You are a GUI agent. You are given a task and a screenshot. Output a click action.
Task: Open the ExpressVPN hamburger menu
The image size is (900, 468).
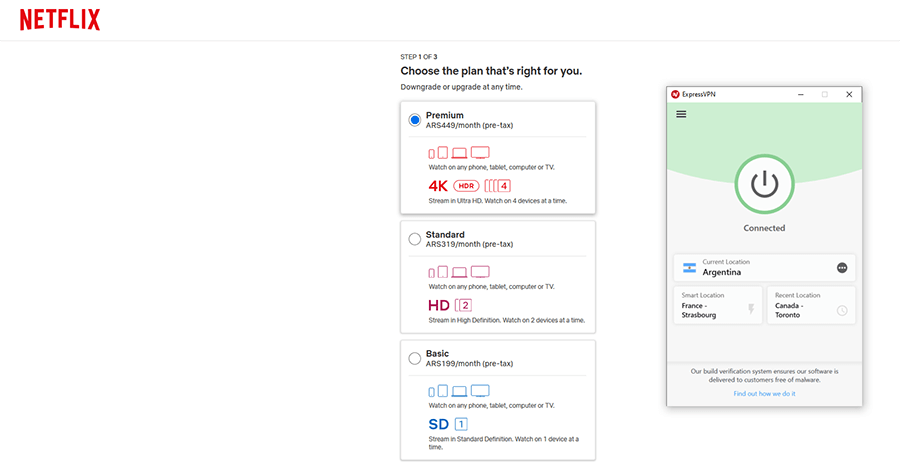point(681,114)
